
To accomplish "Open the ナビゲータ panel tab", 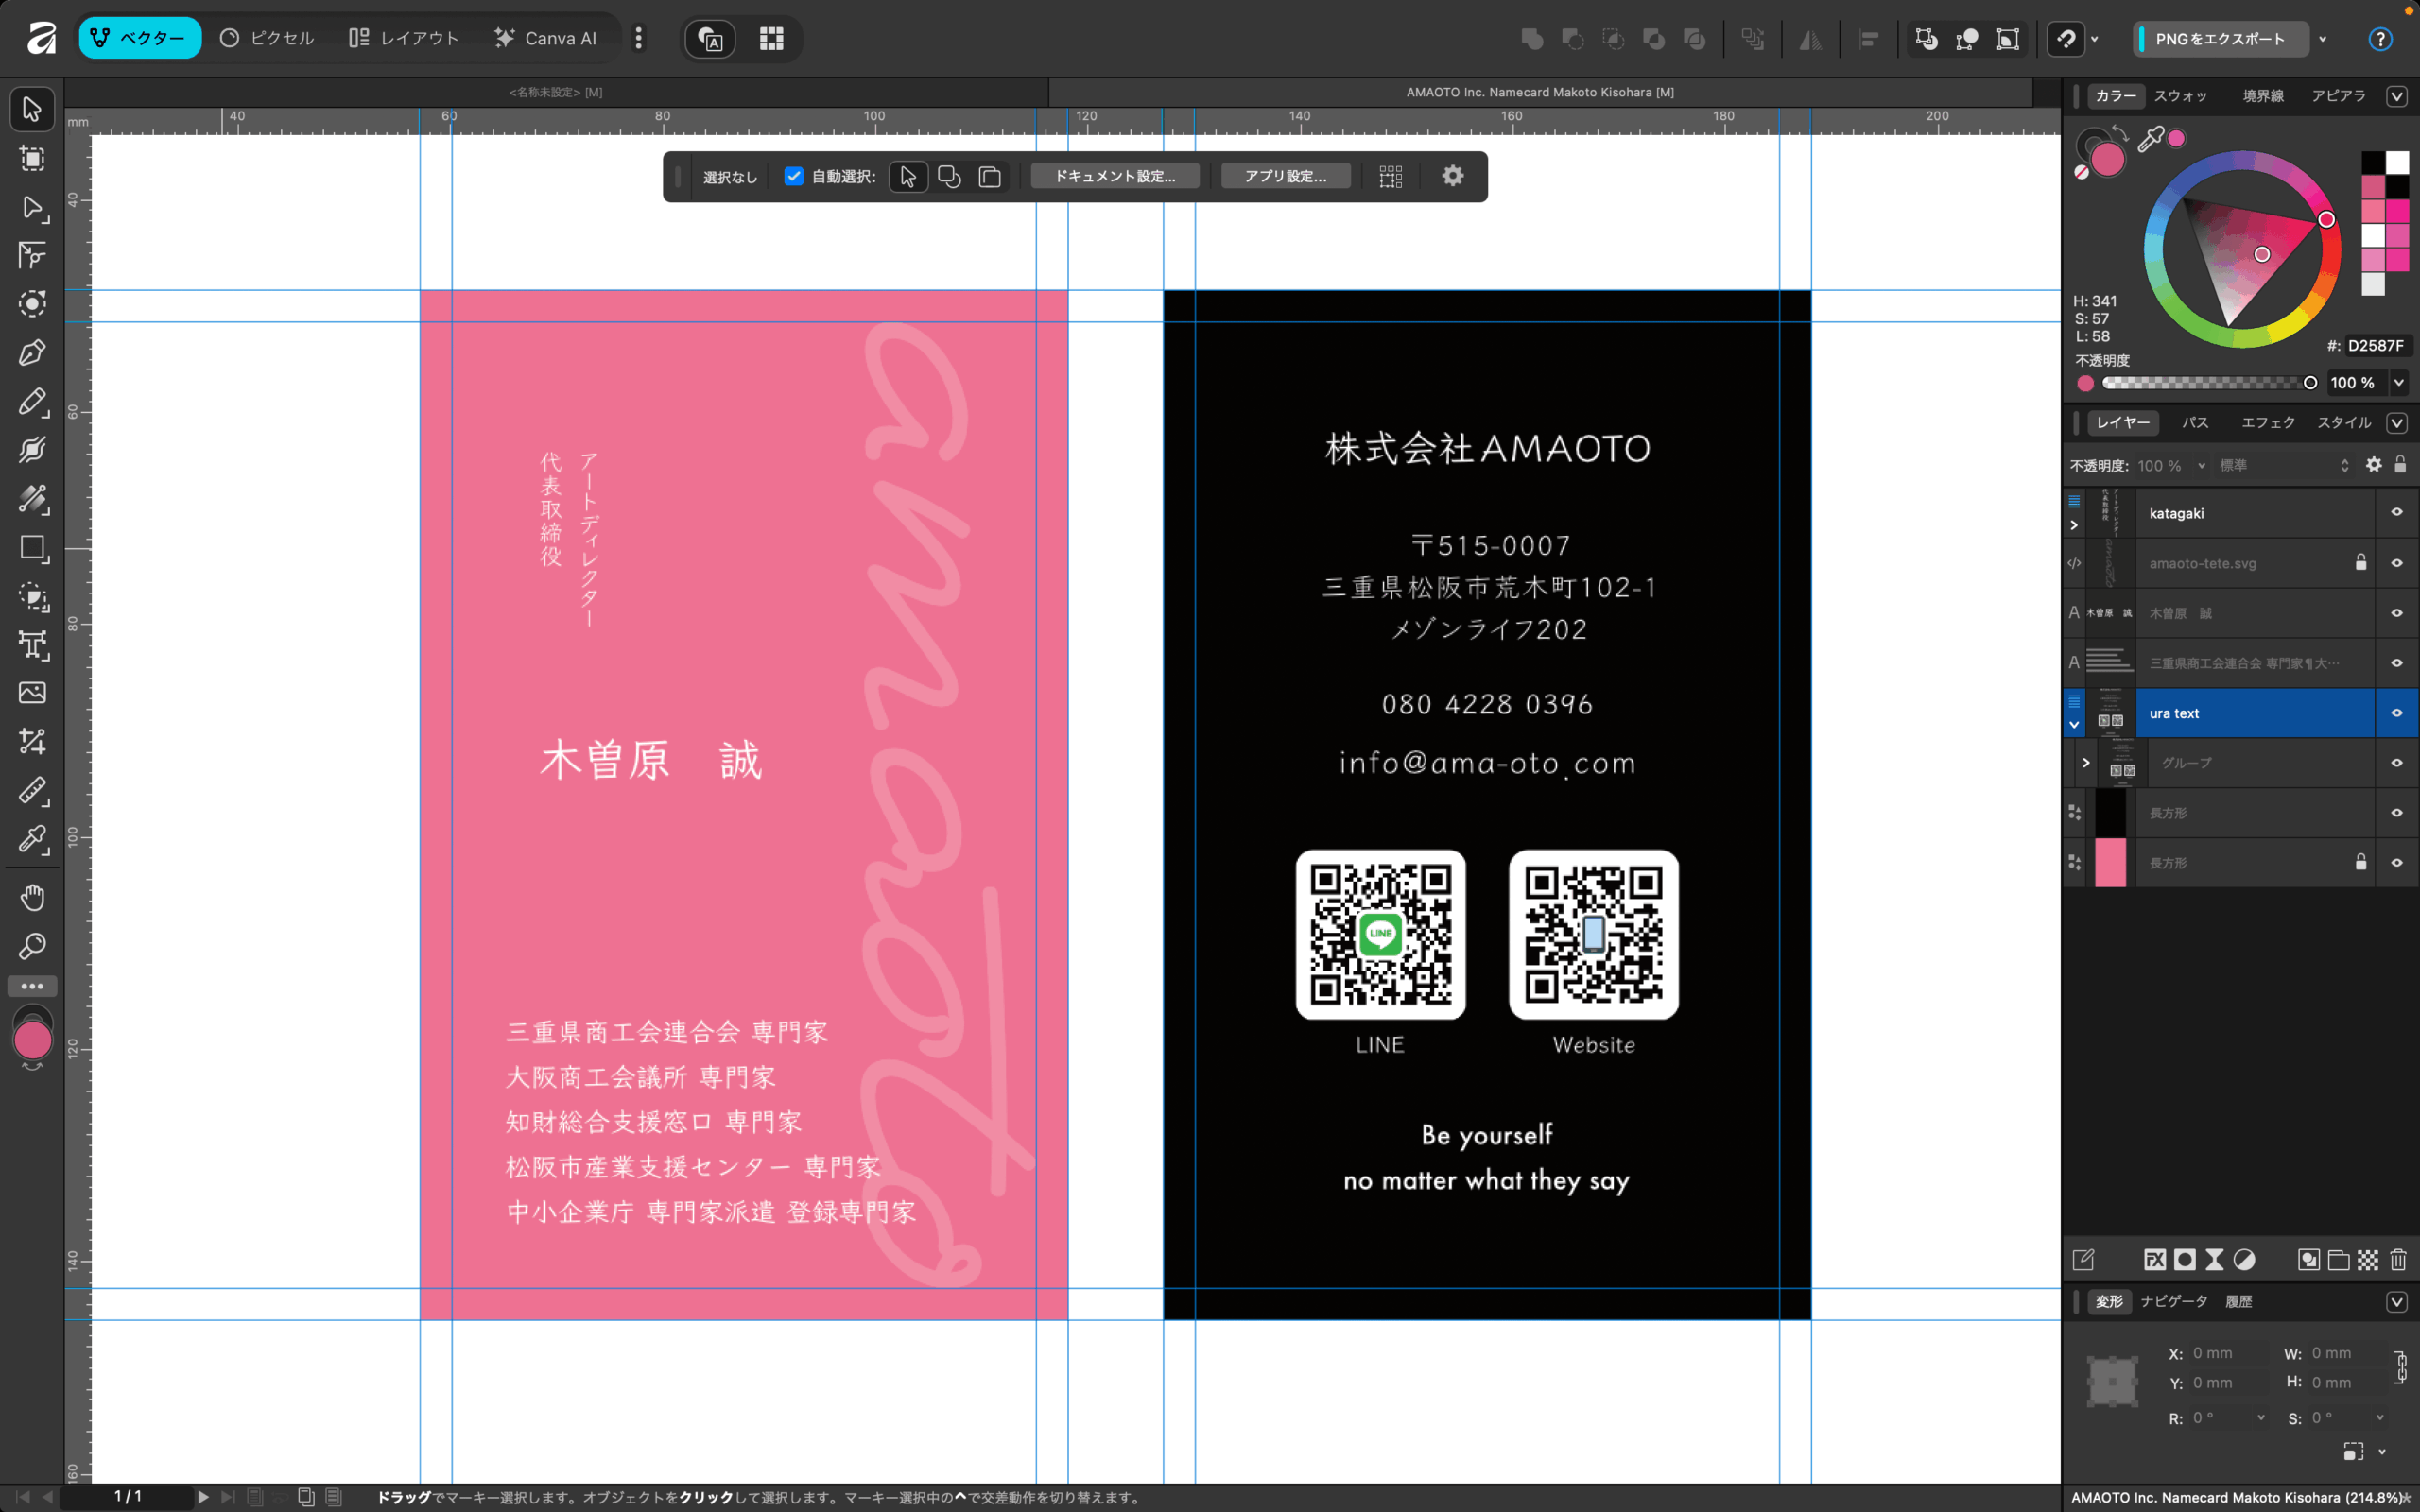I will [x=2174, y=1301].
